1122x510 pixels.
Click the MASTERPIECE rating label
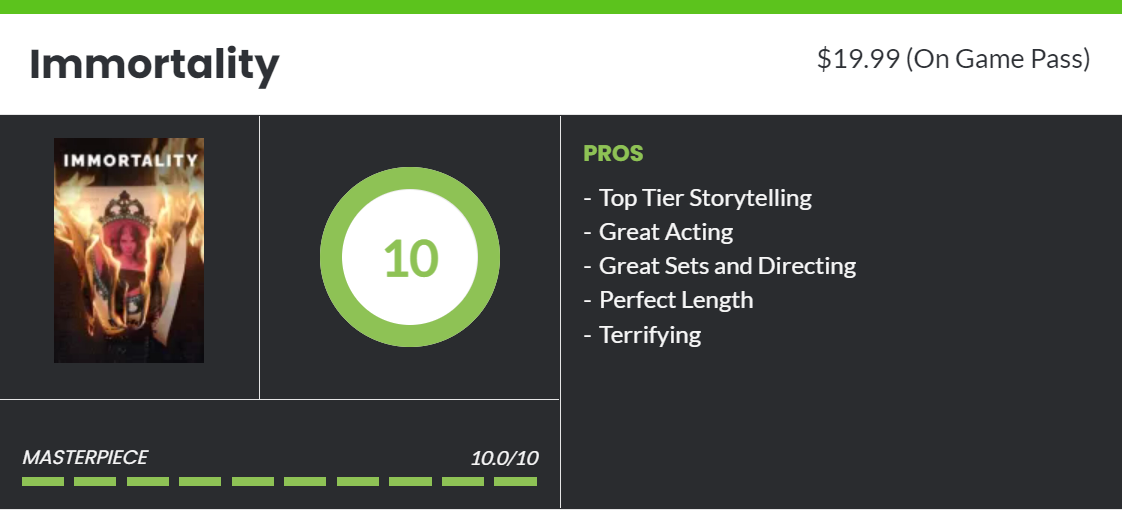coord(85,458)
